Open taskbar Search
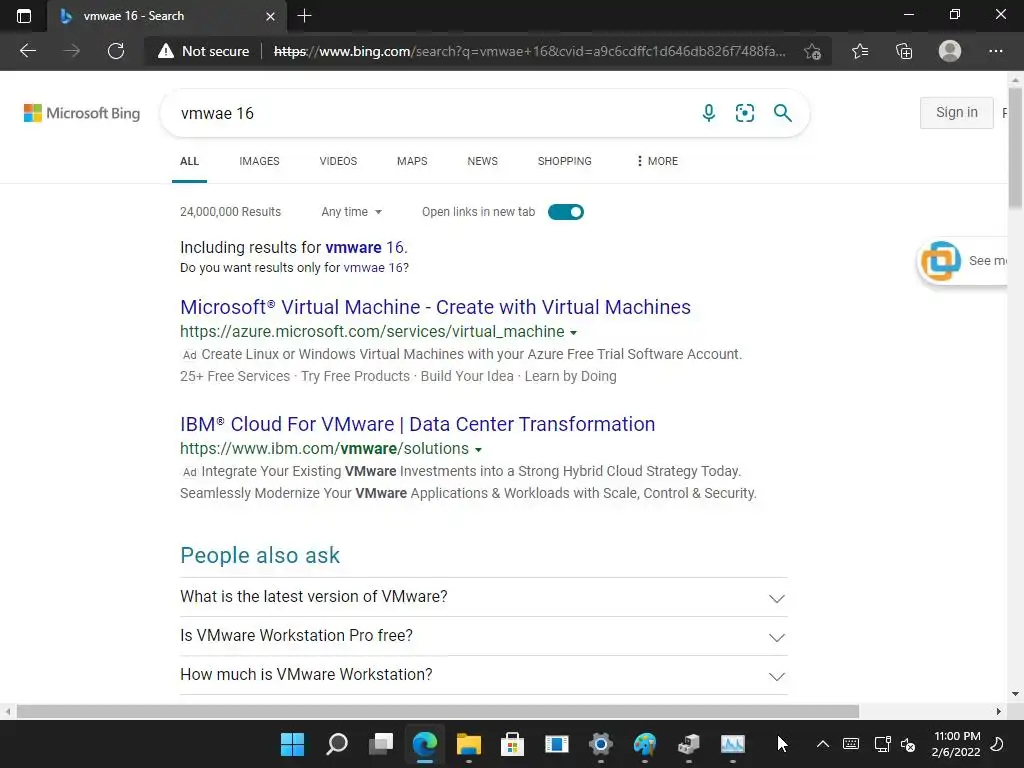Image resolution: width=1024 pixels, height=768 pixels. [337, 744]
